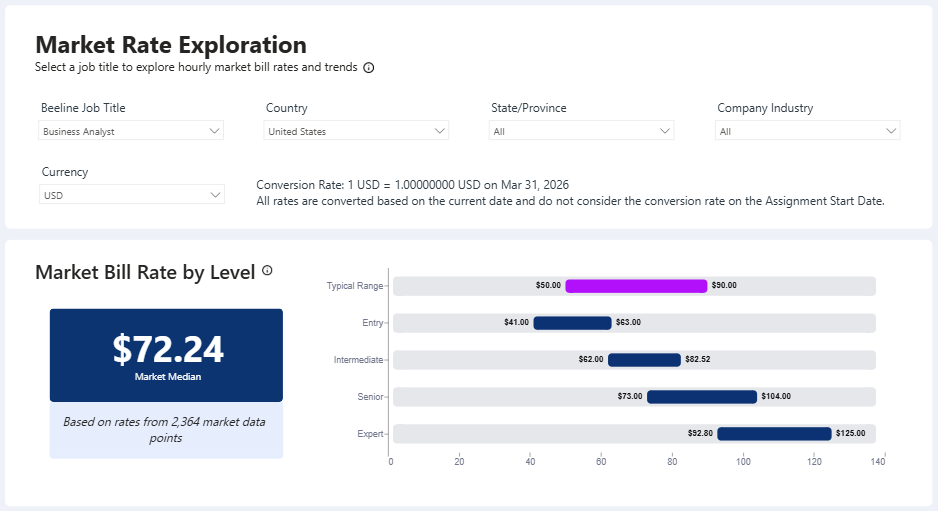Click the Expert level rate bar
Image resolution: width=938 pixels, height=511 pixels.
click(x=775, y=434)
